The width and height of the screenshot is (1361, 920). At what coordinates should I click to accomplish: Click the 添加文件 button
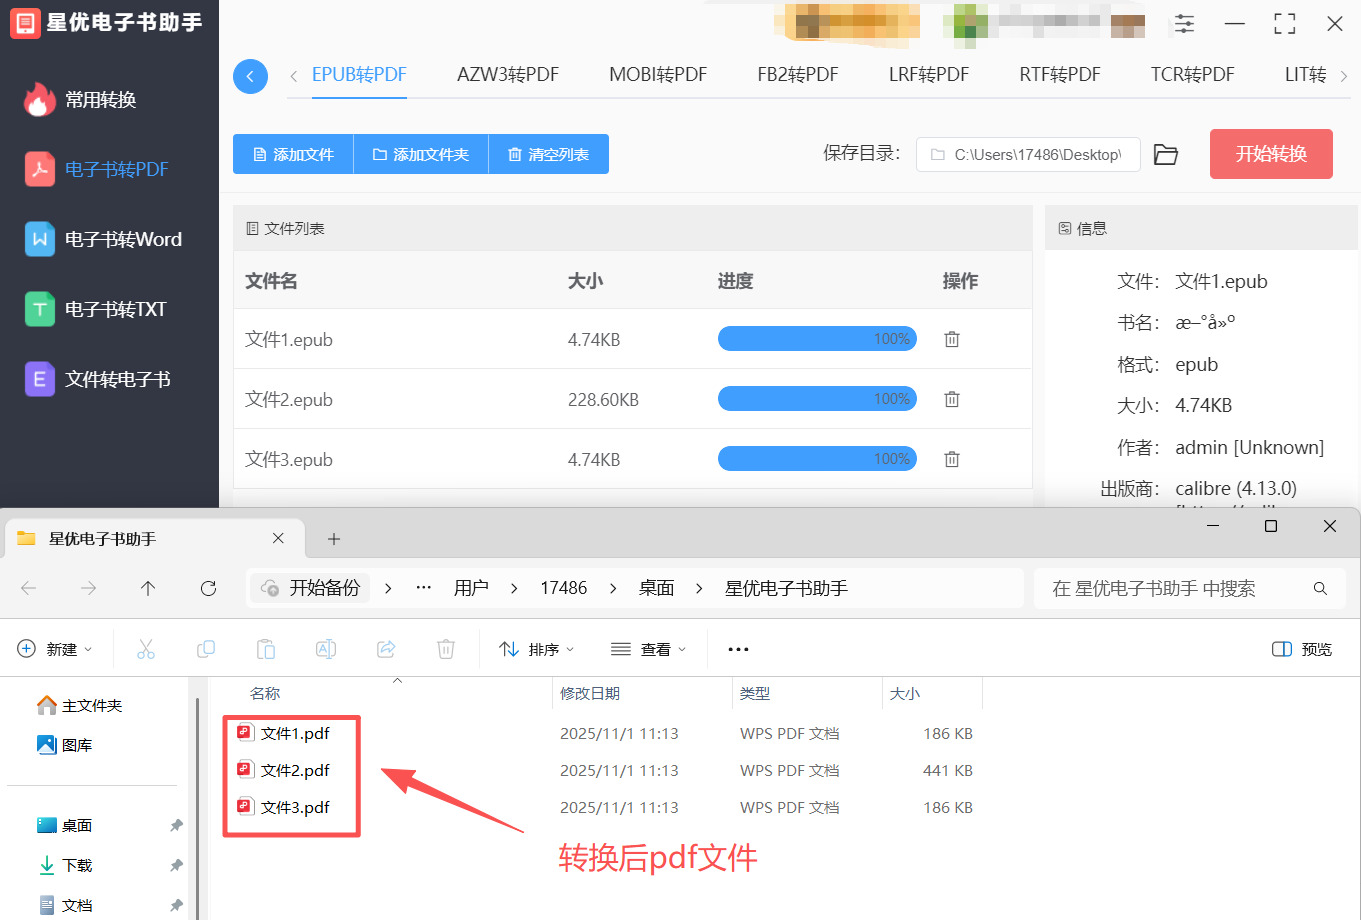tap(293, 154)
